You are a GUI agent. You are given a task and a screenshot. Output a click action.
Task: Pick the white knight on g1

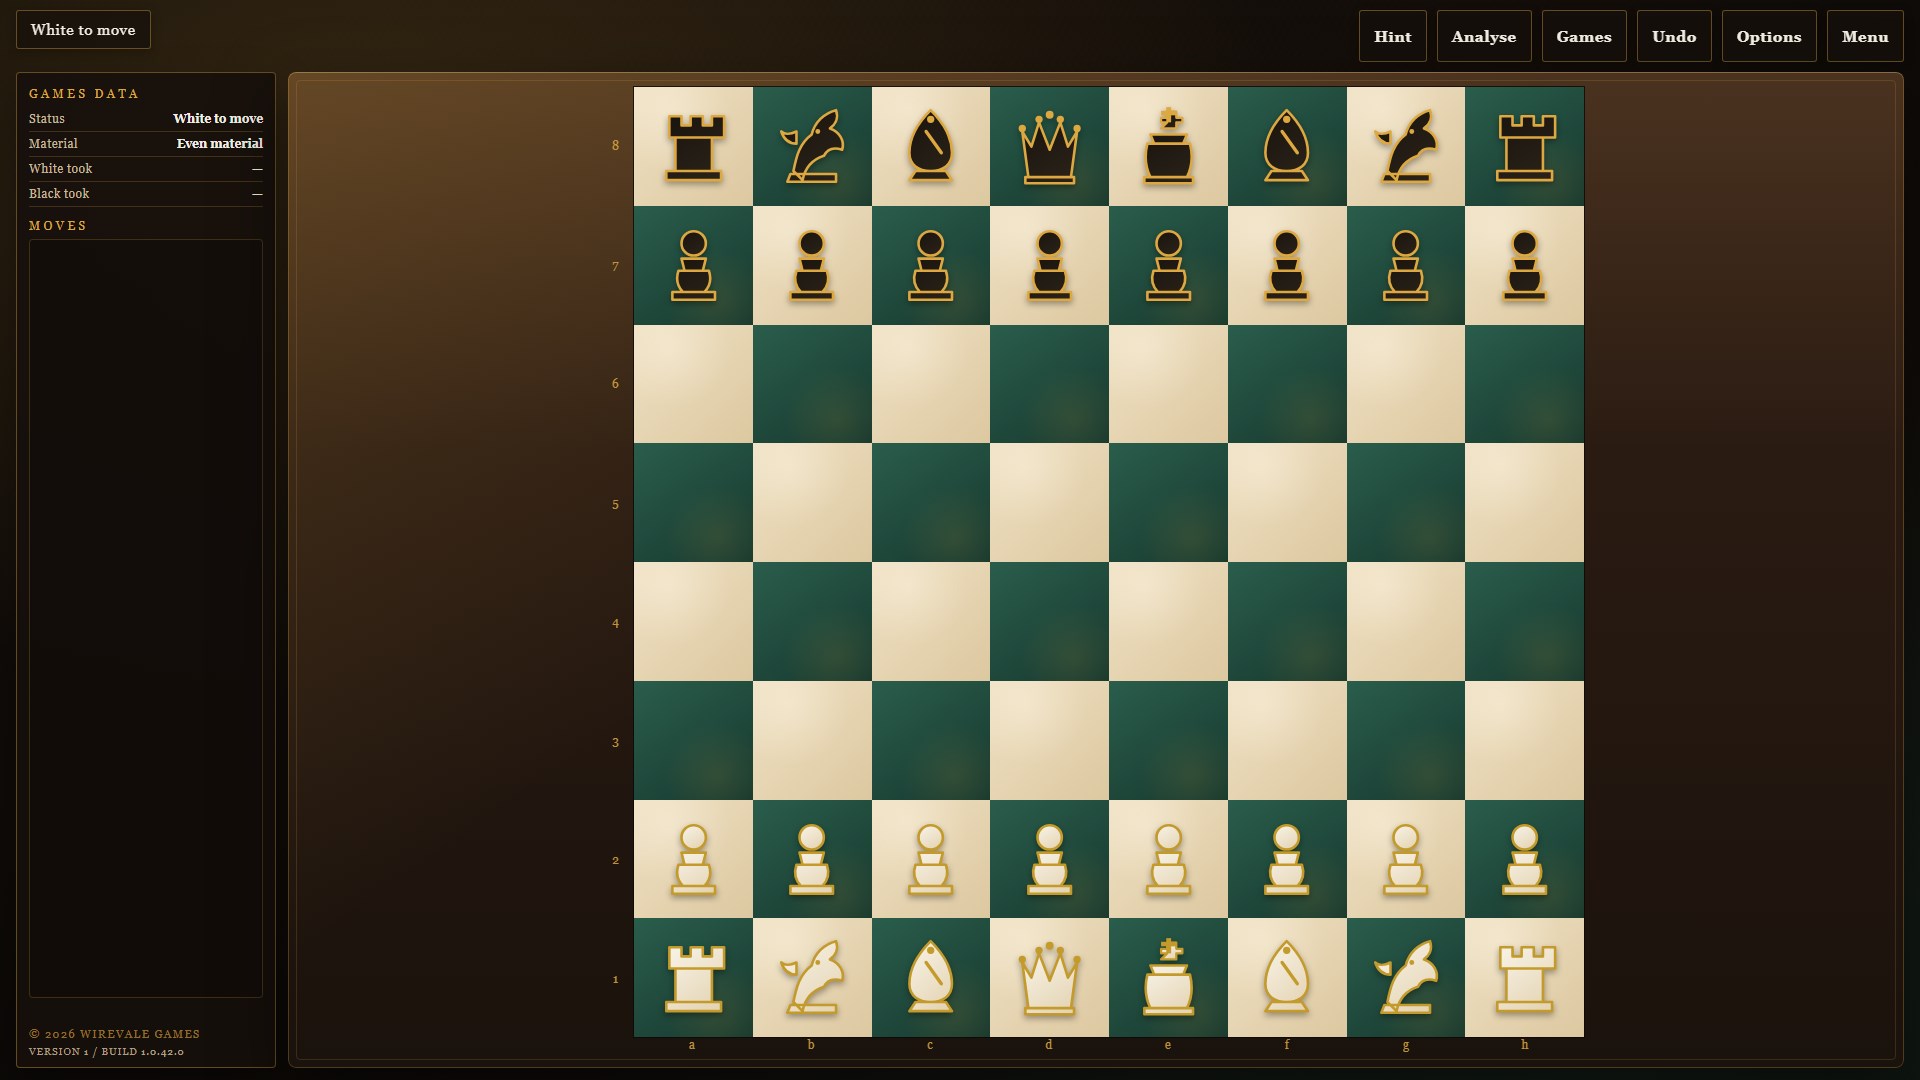click(1405, 978)
